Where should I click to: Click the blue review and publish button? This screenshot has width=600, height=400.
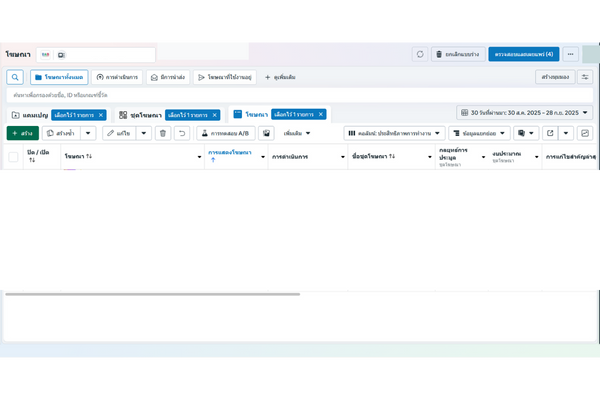(523, 54)
